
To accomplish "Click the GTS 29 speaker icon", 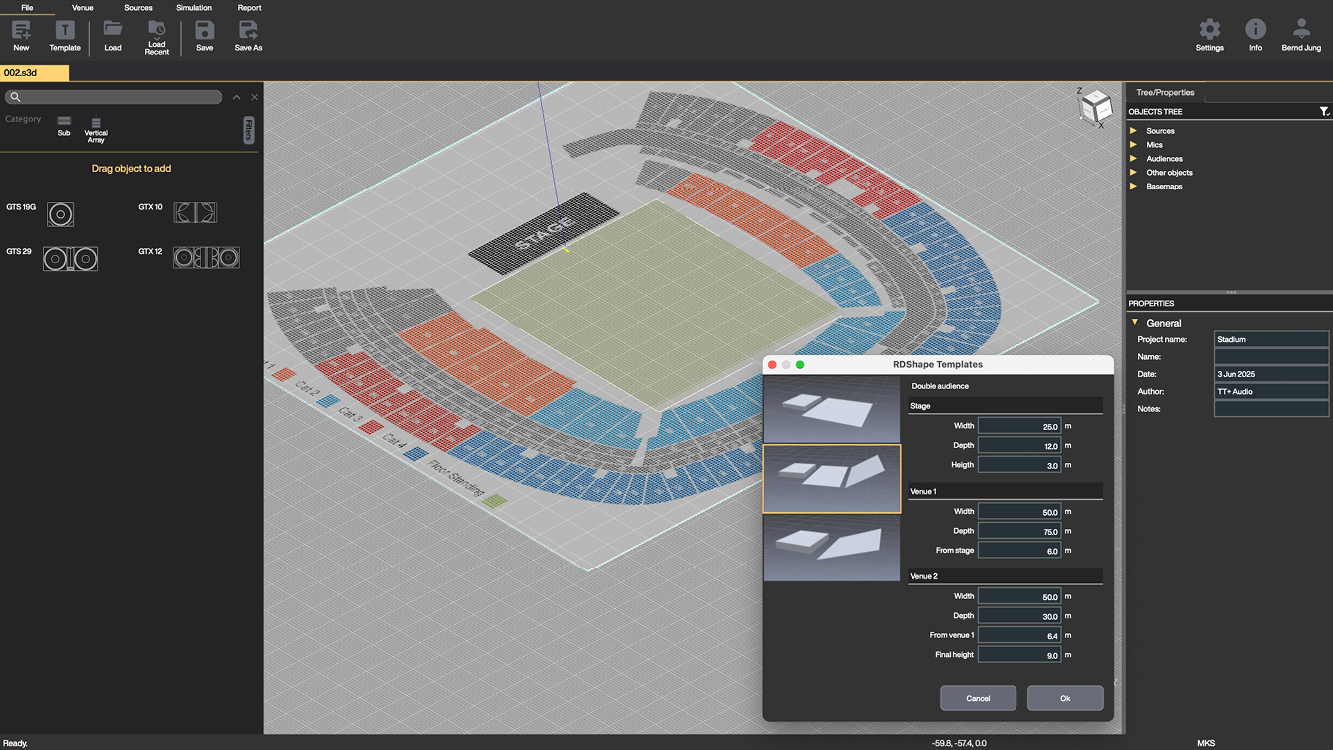I will click(70, 259).
